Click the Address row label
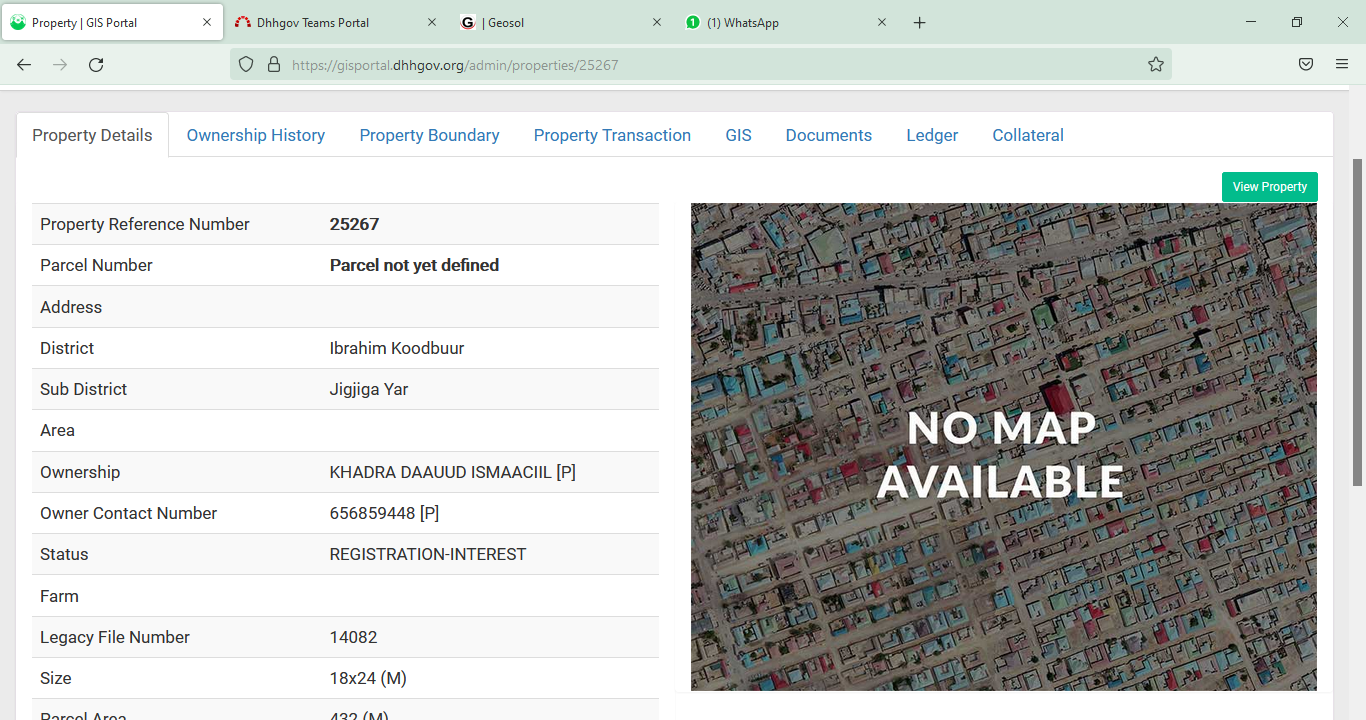 tap(71, 307)
